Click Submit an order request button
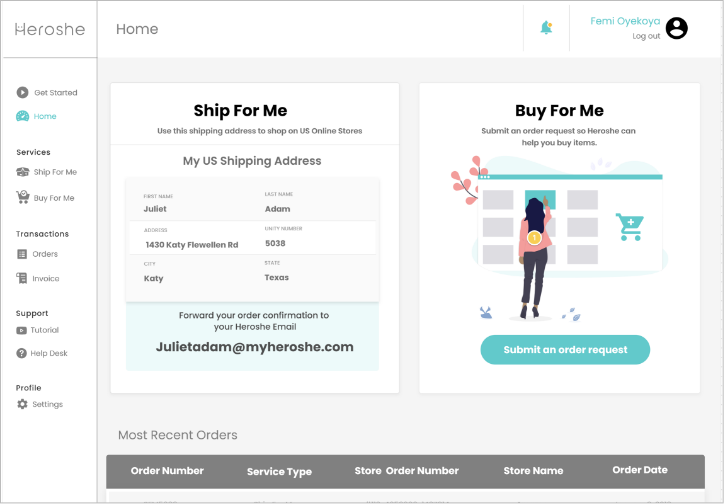 (x=565, y=349)
